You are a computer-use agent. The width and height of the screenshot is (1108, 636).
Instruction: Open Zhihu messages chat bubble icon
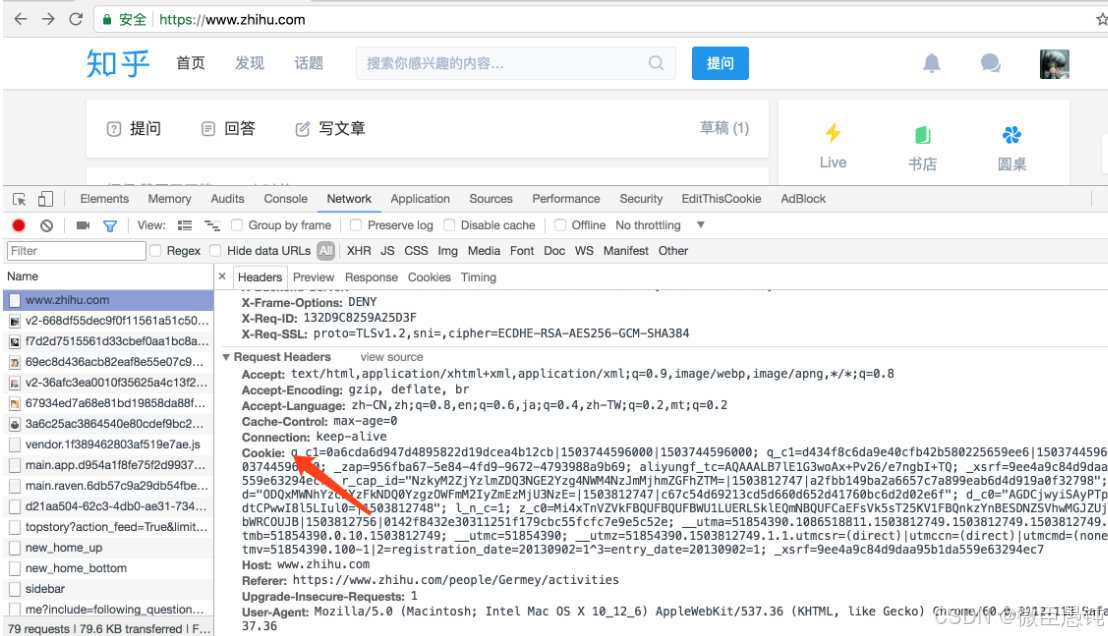[x=990, y=64]
